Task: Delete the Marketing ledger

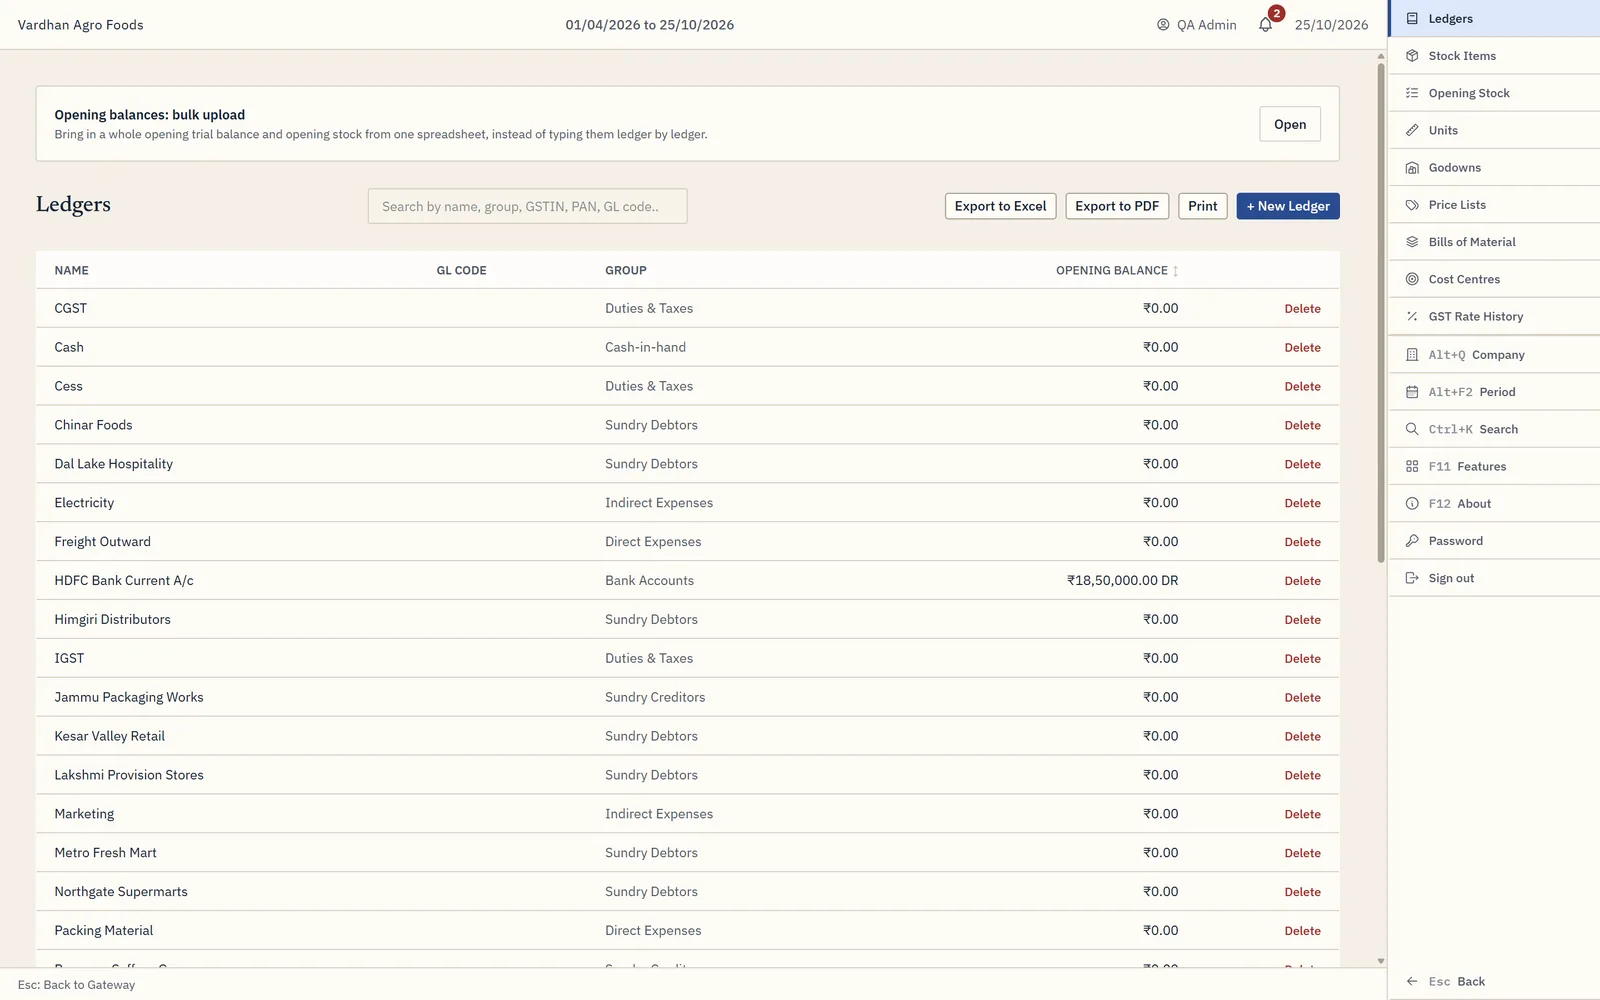Action: pos(1302,814)
